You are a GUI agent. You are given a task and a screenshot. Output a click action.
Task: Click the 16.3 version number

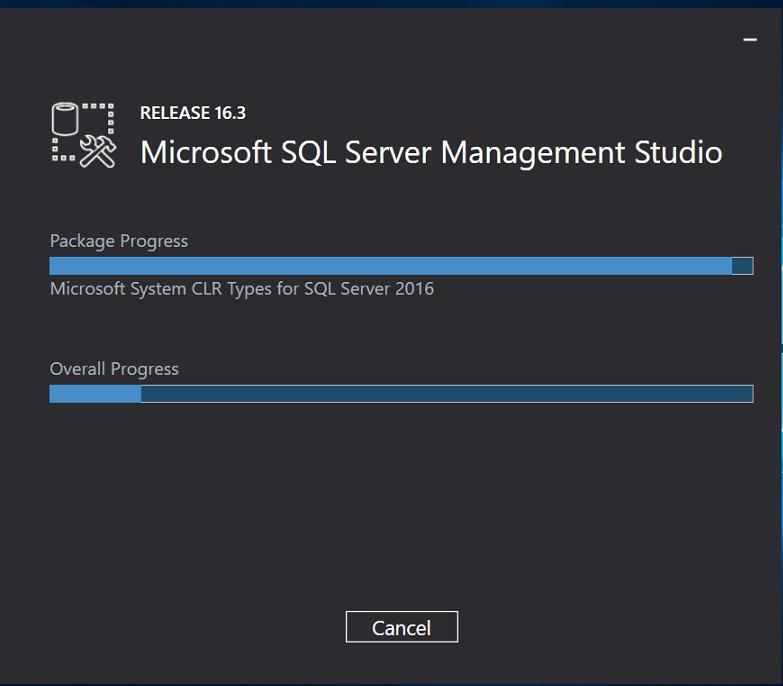click(x=230, y=113)
